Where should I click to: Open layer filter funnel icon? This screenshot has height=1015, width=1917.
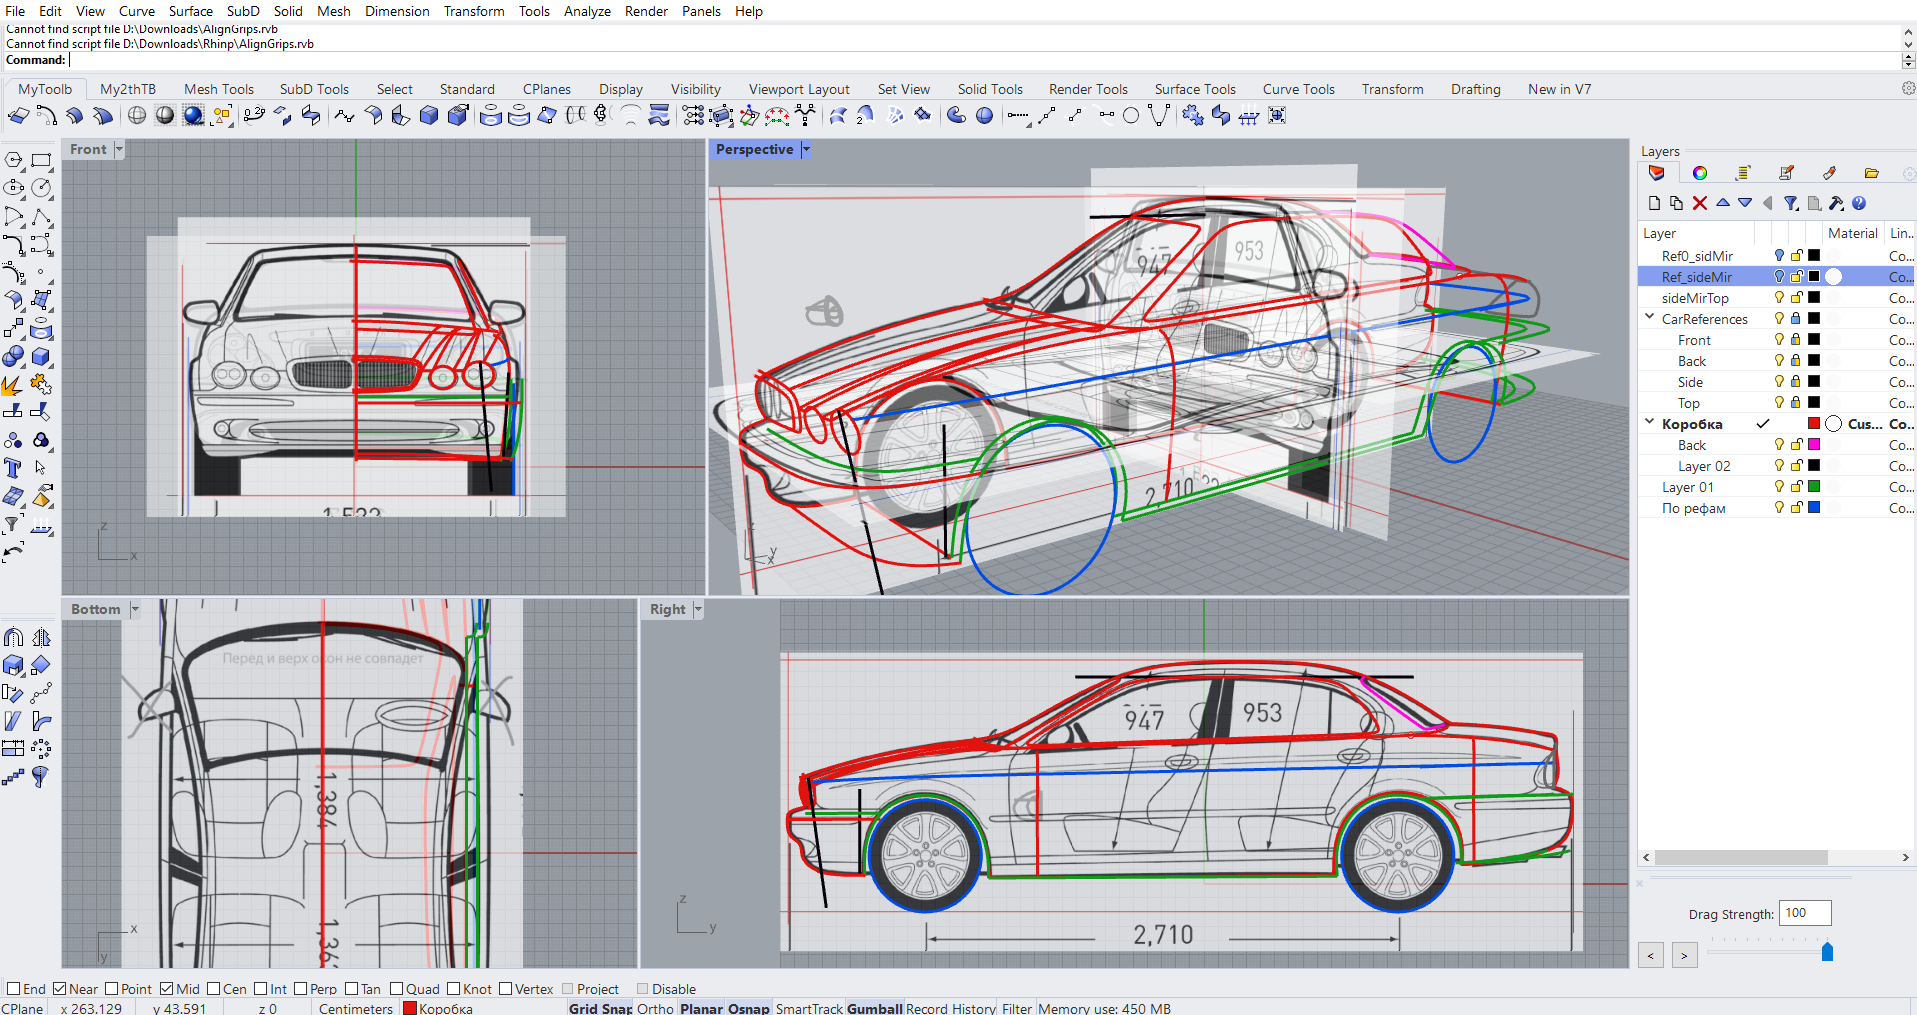point(1791,203)
